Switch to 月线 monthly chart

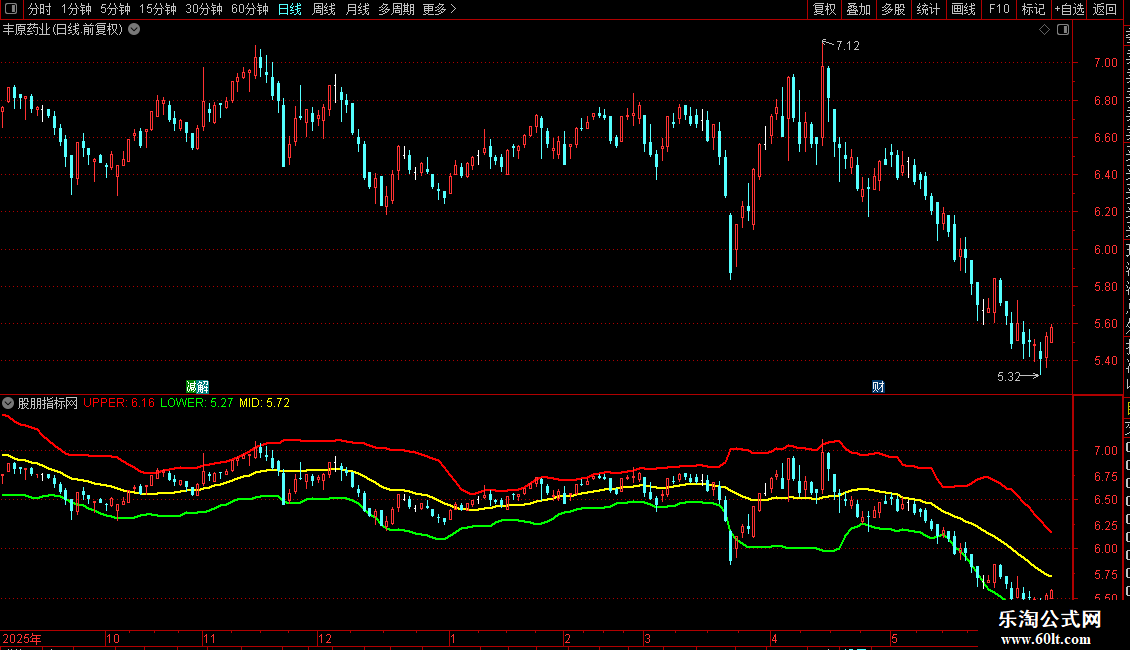[357, 9]
